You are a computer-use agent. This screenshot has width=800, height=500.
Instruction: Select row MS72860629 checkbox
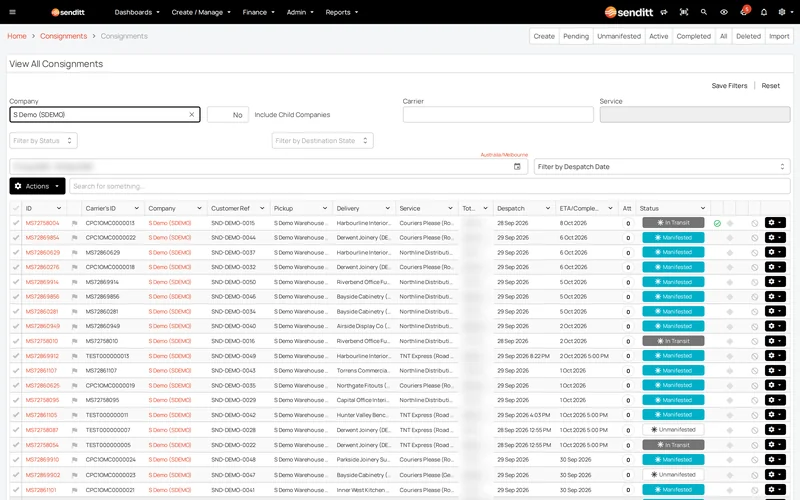pyautogui.click(x=16, y=253)
